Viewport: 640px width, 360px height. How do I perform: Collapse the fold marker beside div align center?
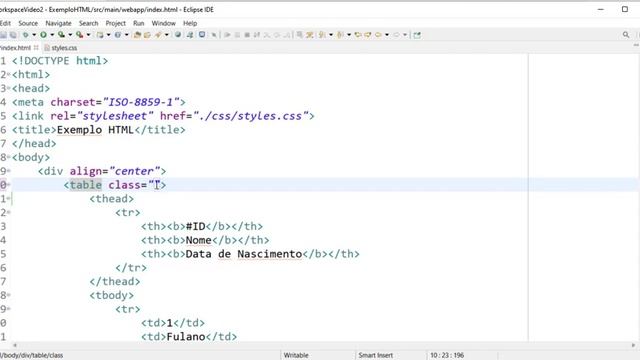point(9,171)
